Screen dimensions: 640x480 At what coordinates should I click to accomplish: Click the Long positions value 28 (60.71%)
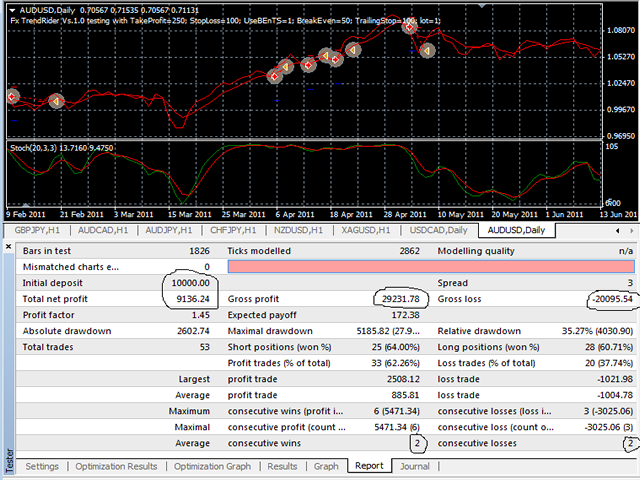tap(609, 347)
